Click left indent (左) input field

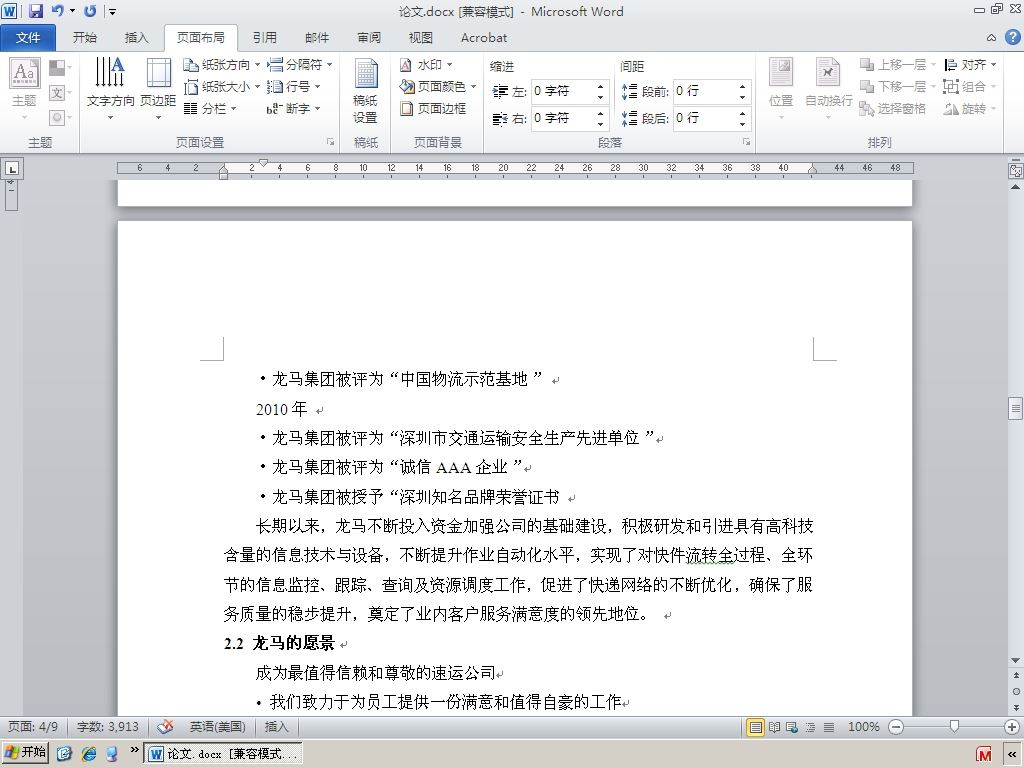[562, 91]
